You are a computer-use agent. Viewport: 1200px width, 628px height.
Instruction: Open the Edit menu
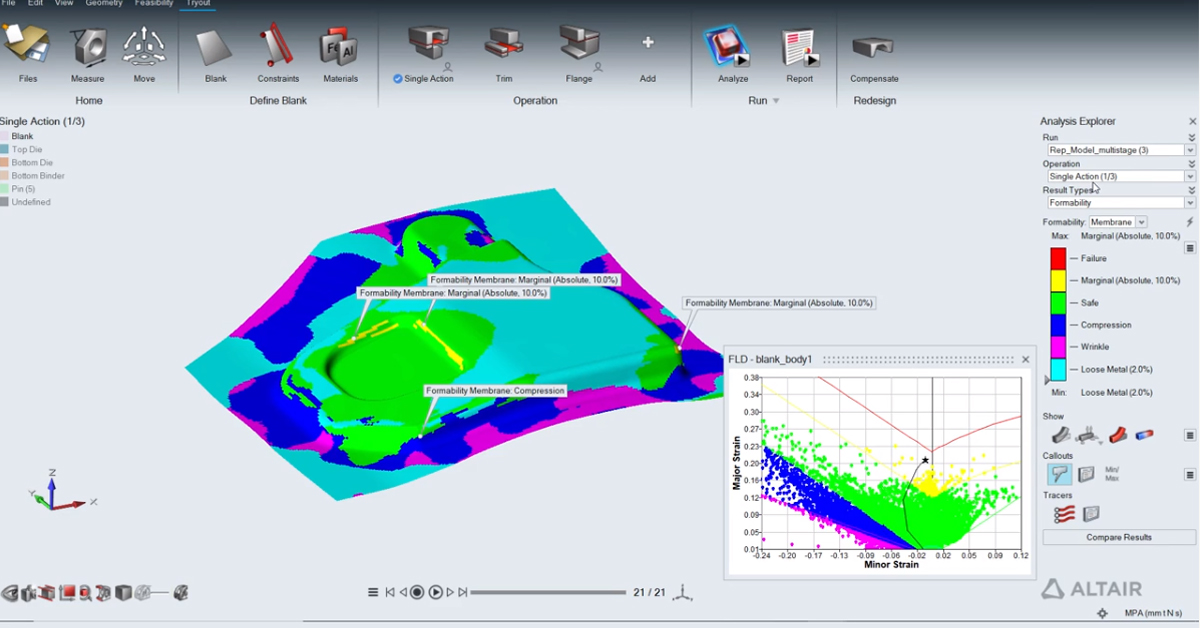(x=35, y=4)
